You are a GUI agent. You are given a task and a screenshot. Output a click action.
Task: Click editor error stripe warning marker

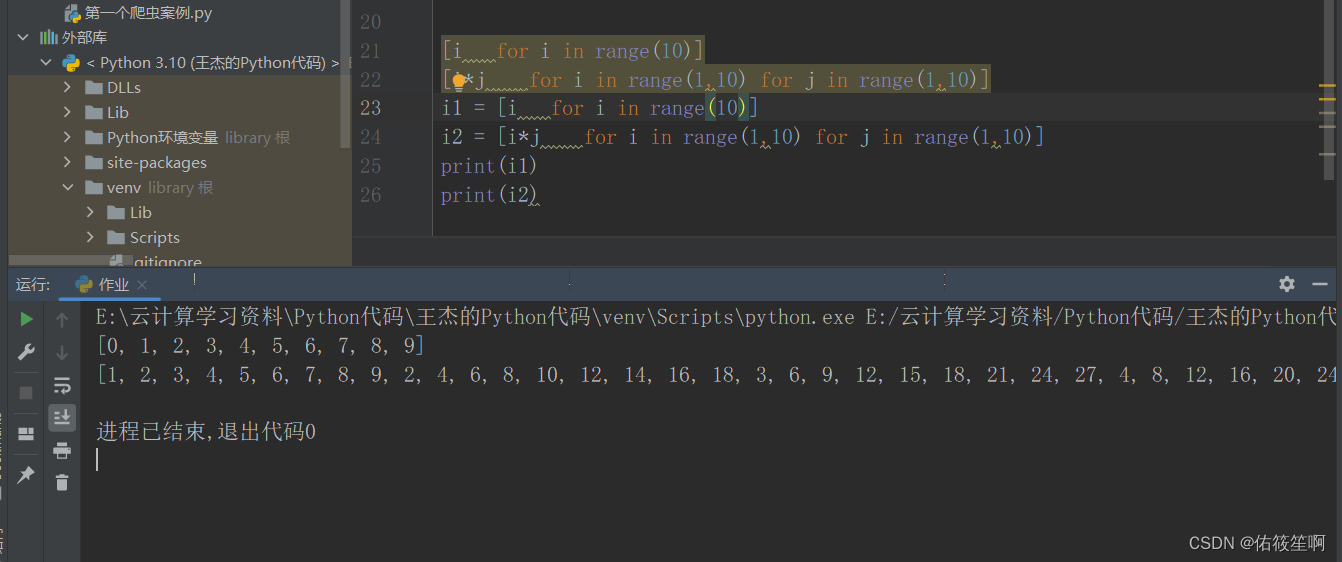1327,87
